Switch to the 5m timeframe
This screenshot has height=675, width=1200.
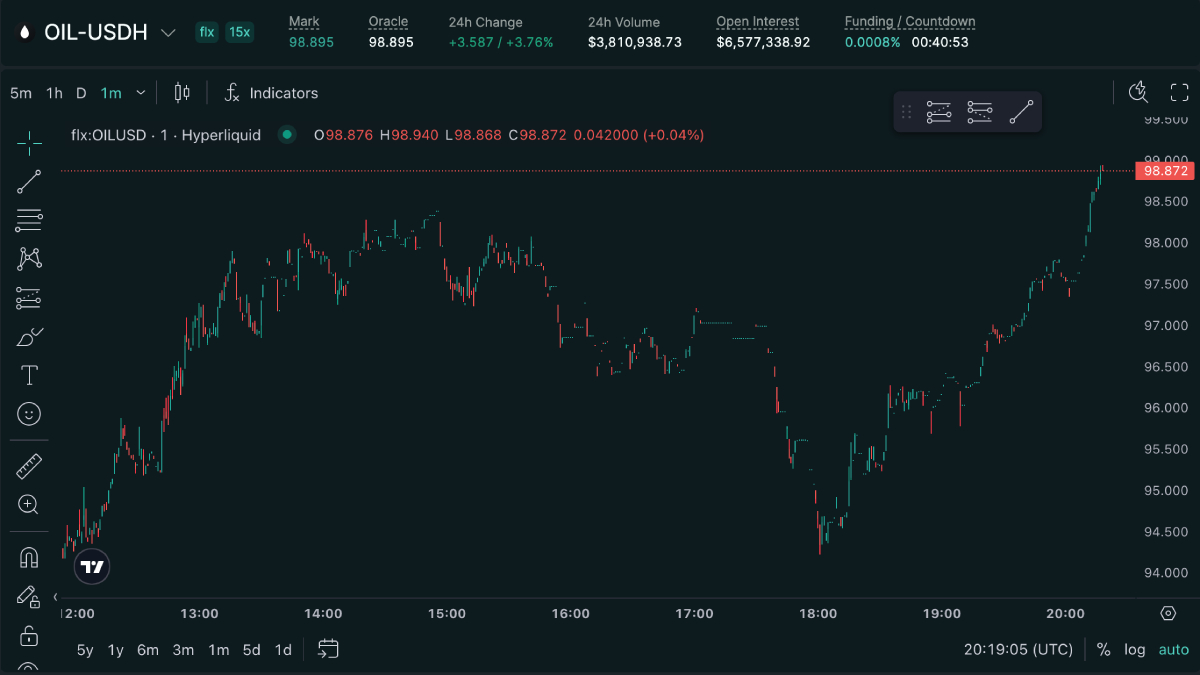(21, 93)
